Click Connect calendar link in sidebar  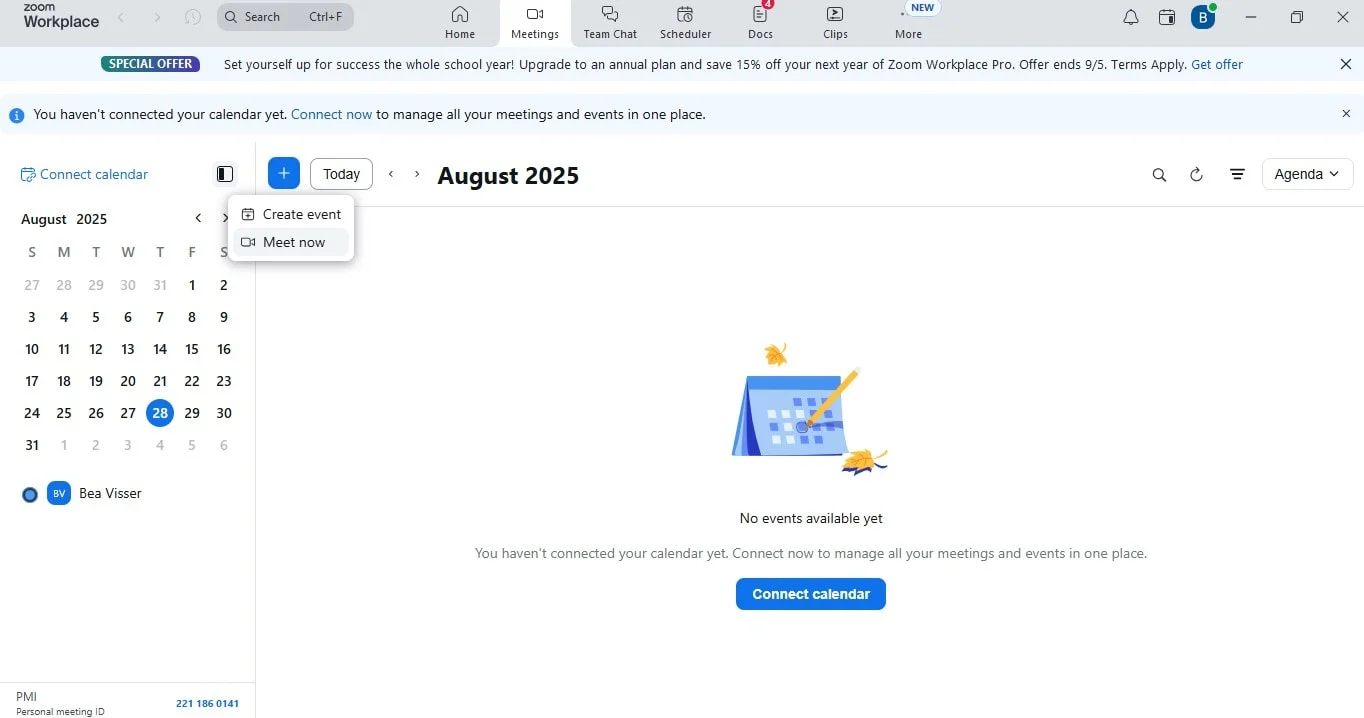click(84, 174)
